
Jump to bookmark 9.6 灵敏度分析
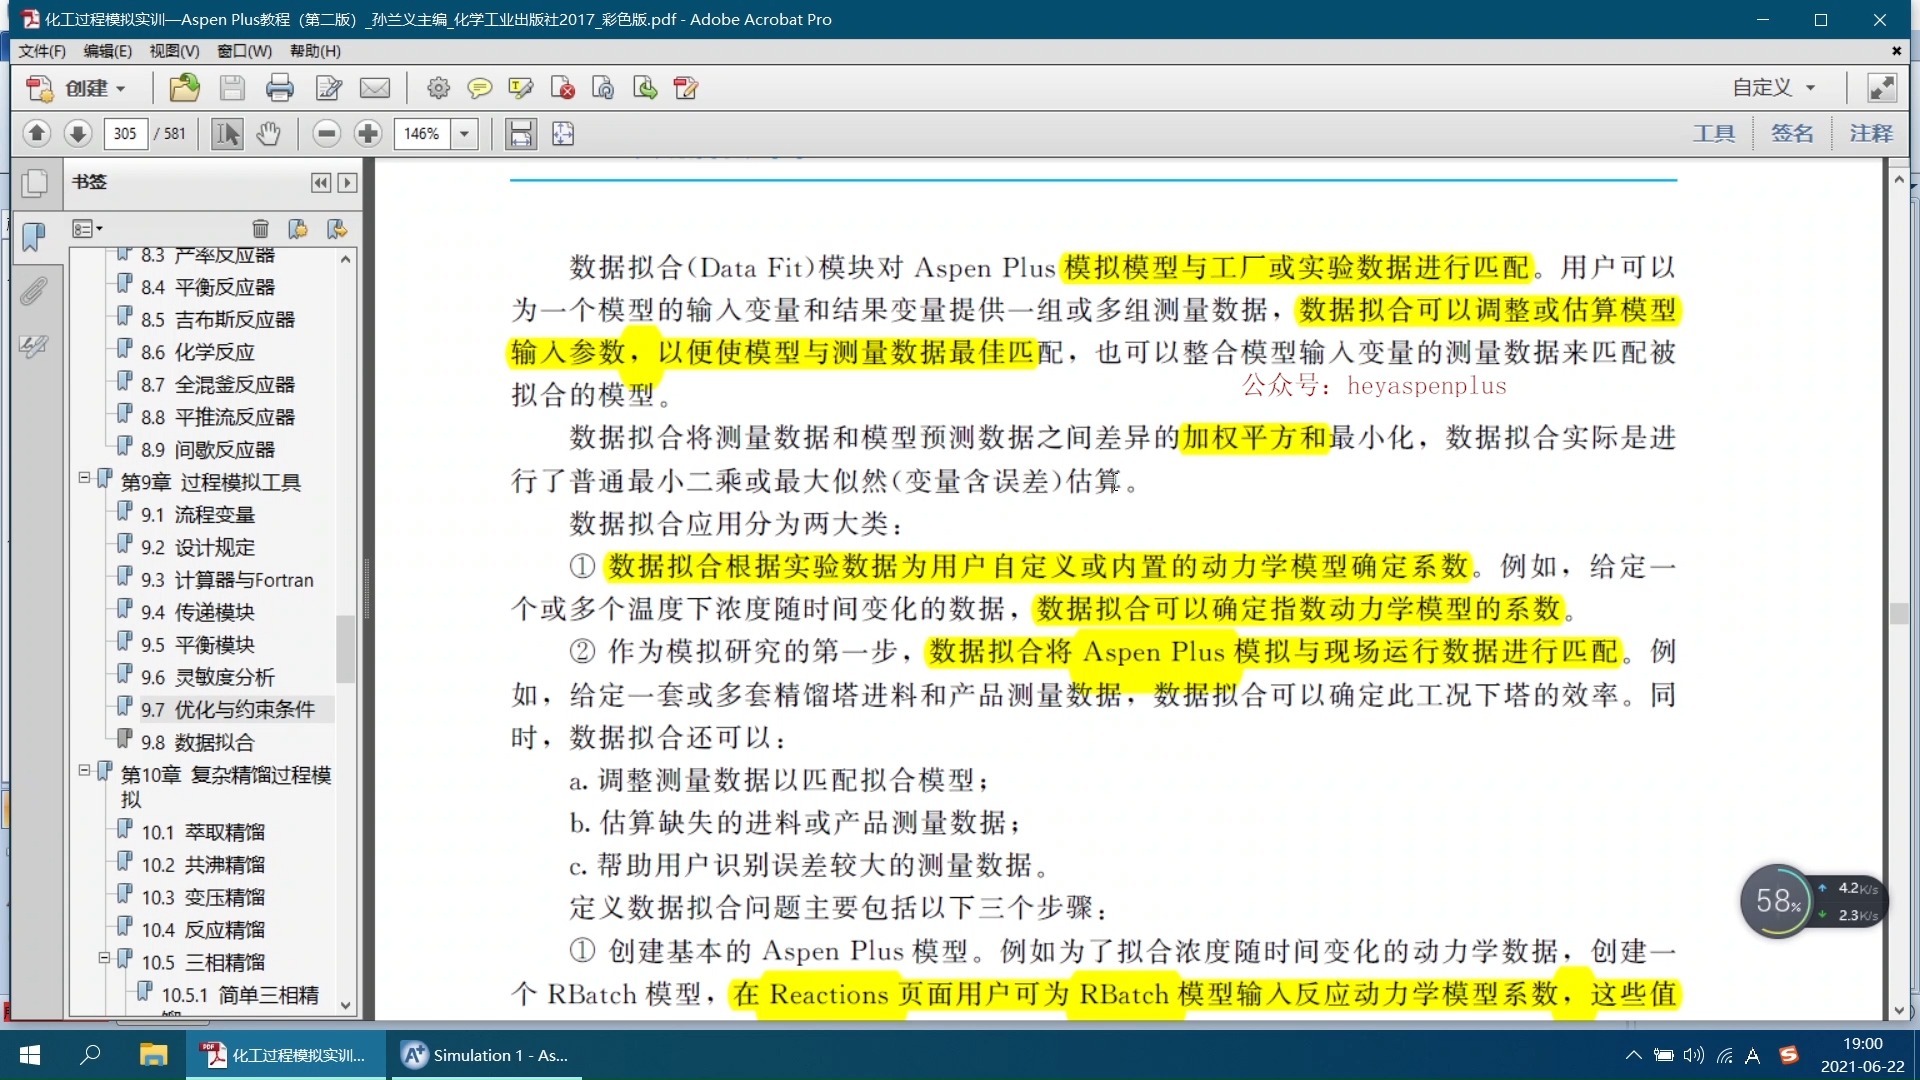[208, 677]
